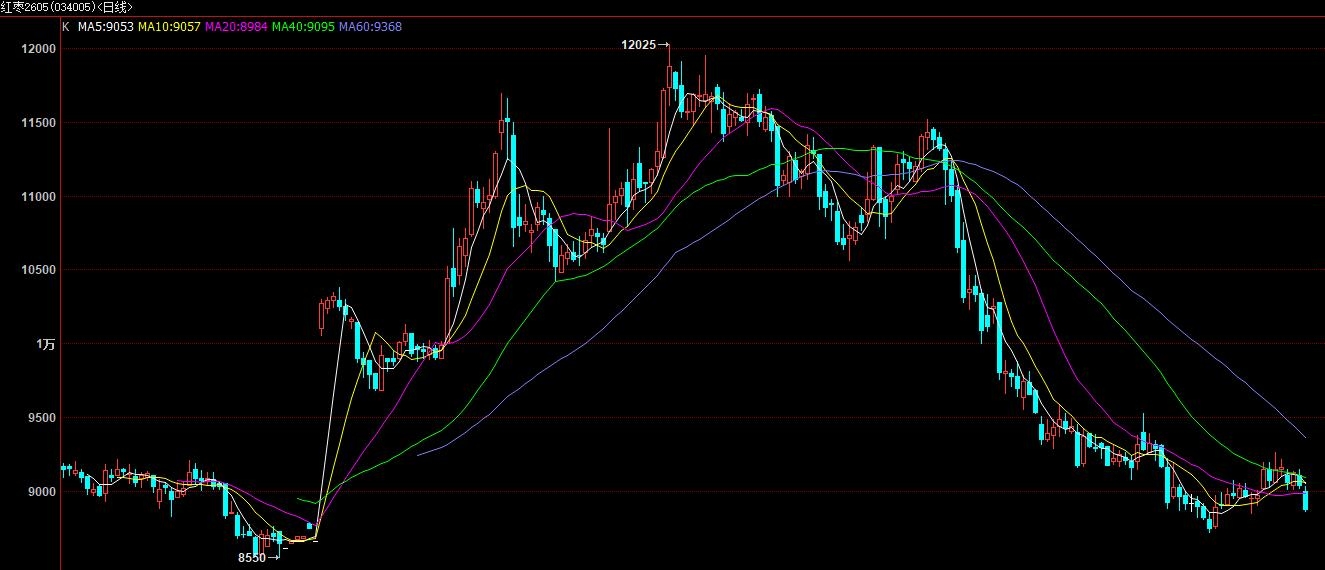The width and height of the screenshot is (1325, 570).
Task: Click the arrow beside the 12025 label
Action: tap(664, 45)
